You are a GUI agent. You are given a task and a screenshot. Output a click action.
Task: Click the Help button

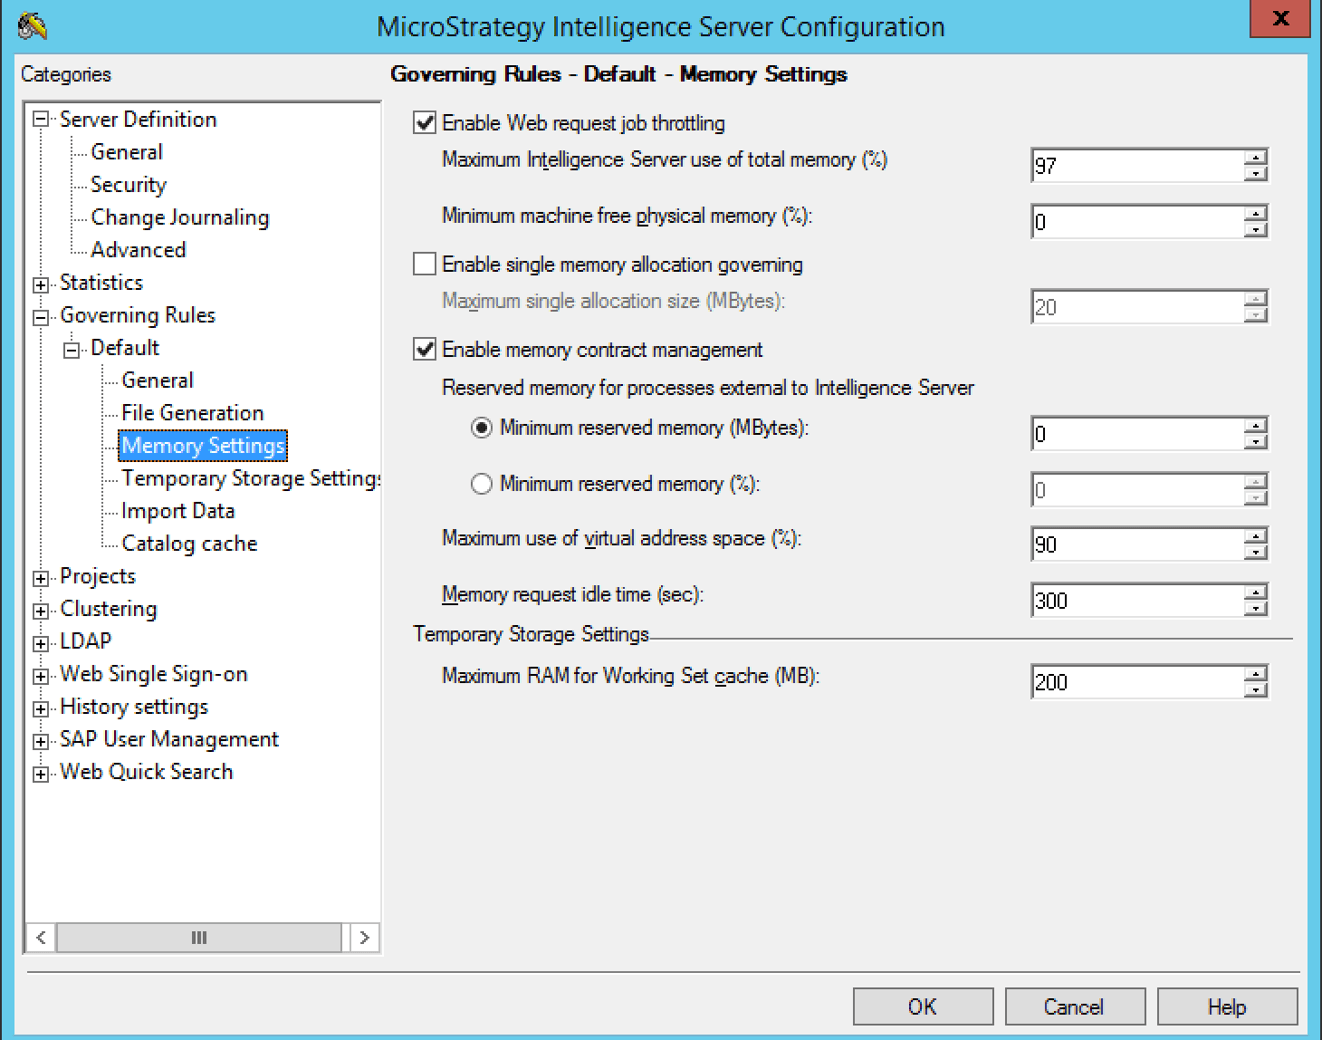pos(1226,1006)
